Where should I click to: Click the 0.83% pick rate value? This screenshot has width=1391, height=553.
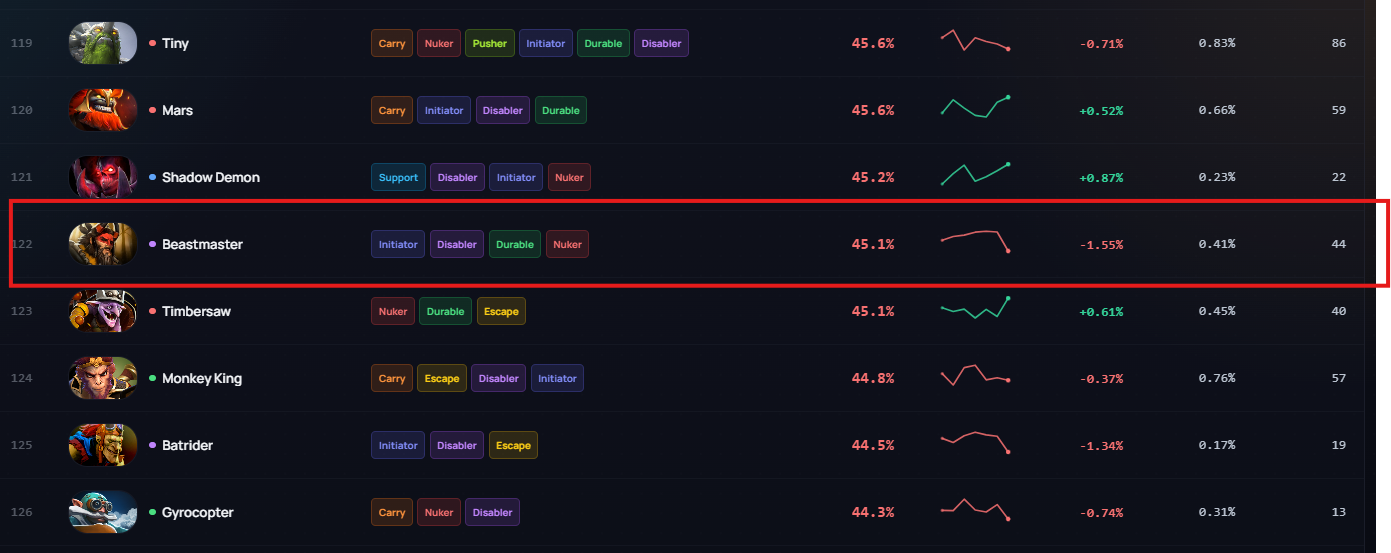1217,43
